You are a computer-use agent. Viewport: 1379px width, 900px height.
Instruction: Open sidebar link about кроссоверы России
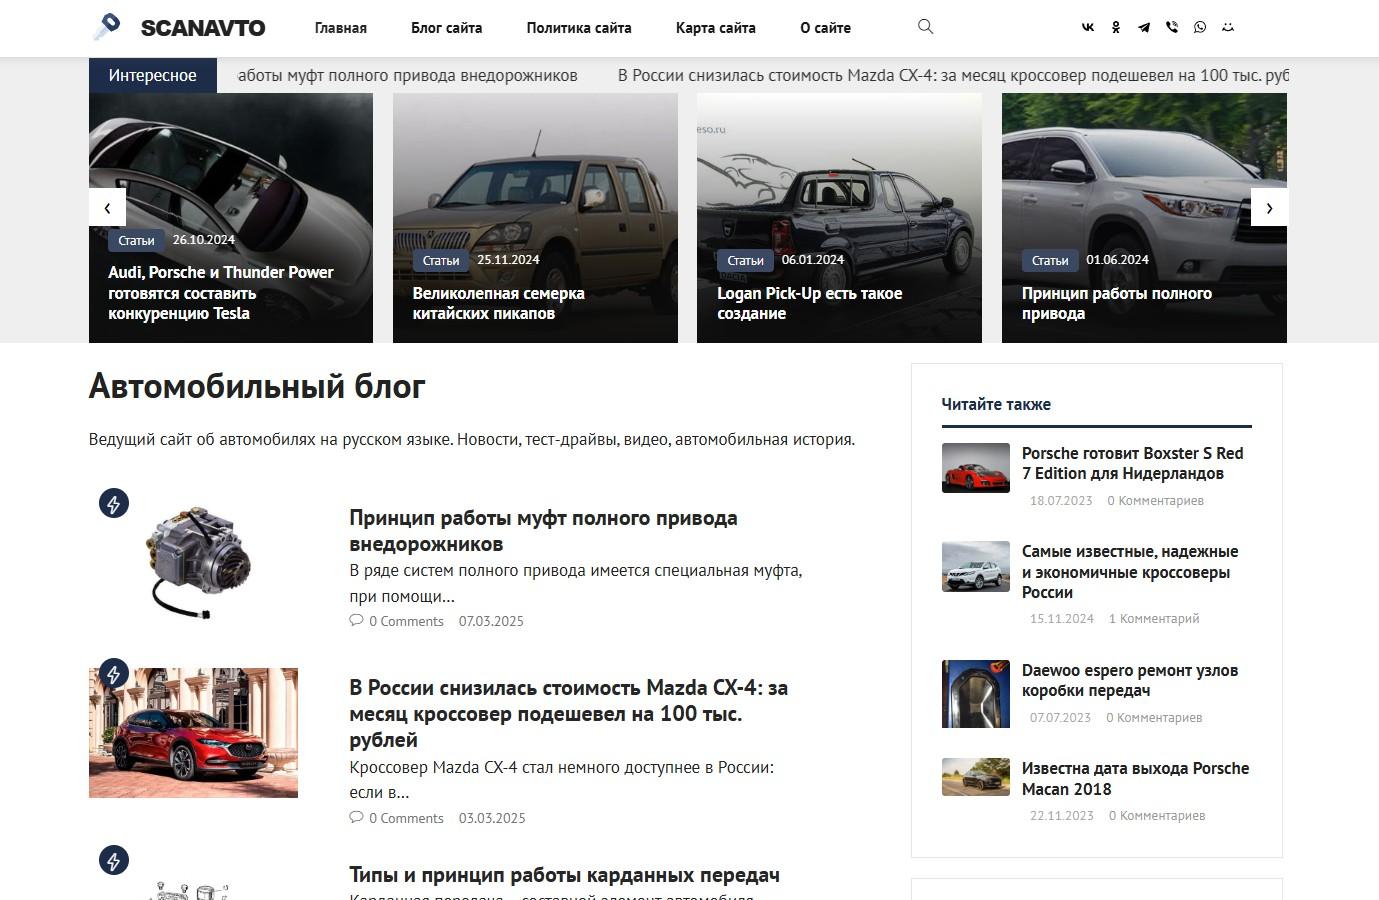1130,572
